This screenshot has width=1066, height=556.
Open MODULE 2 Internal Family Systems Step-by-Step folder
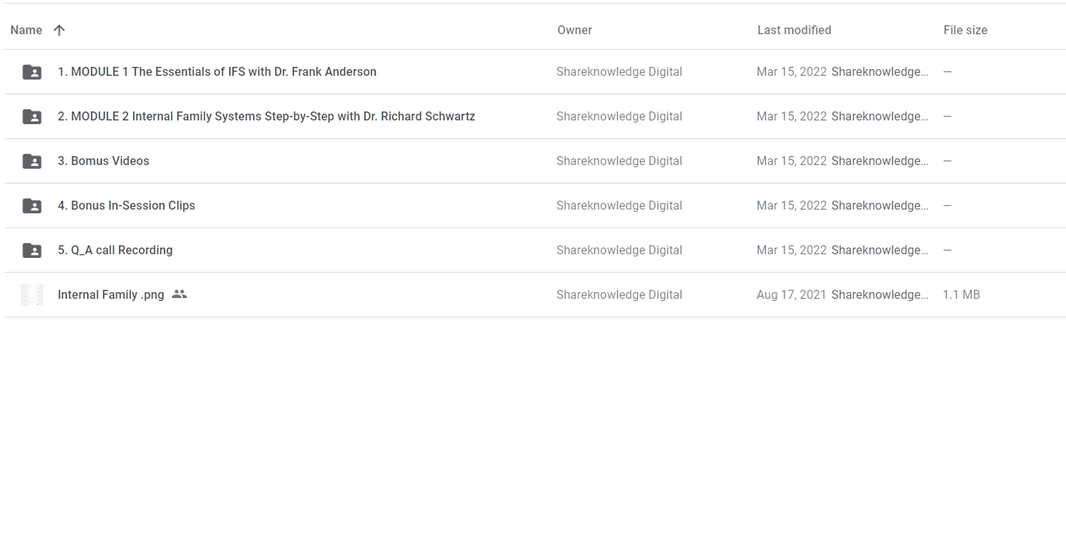point(266,117)
